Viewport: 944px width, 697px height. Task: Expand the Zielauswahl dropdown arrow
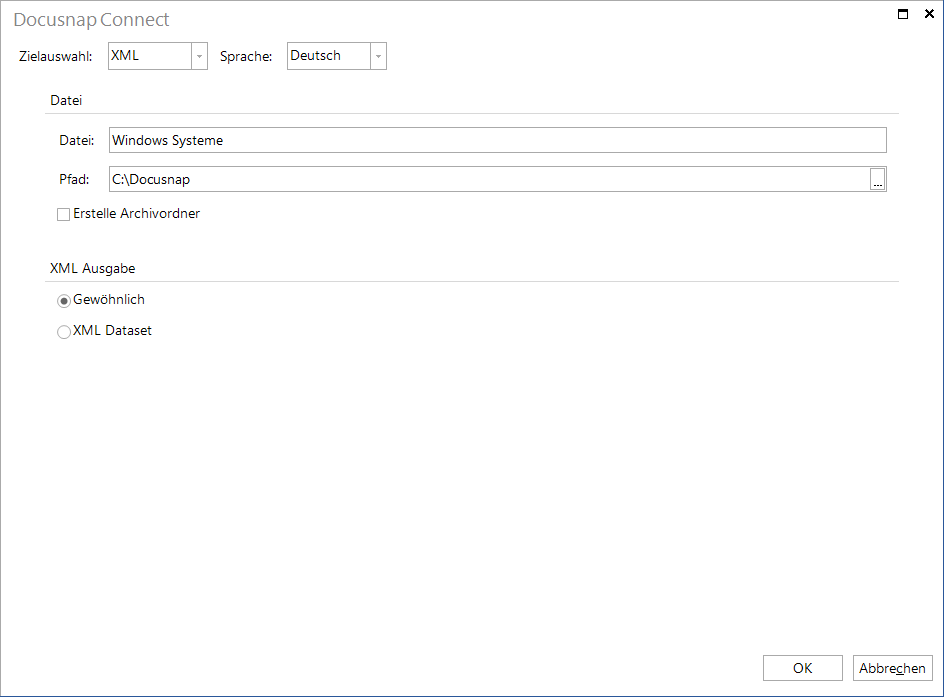click(x=199, y=56)
